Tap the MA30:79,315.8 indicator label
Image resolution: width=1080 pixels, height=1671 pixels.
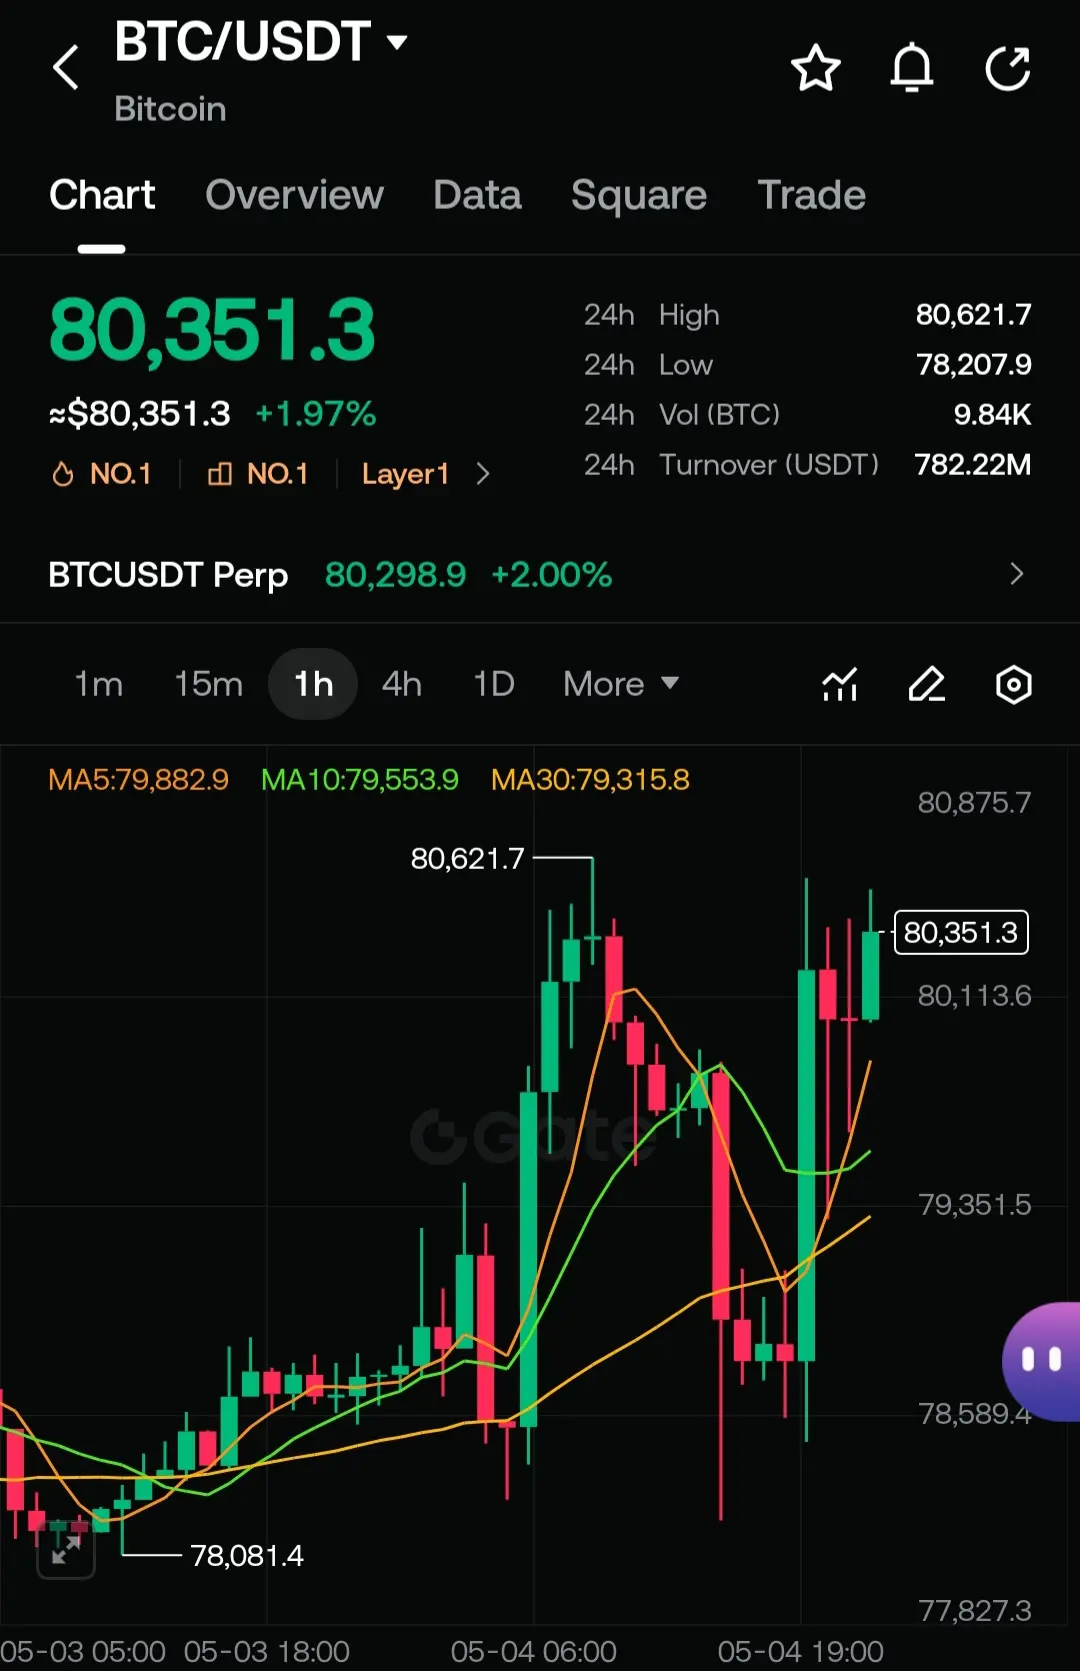click(590, 780)
